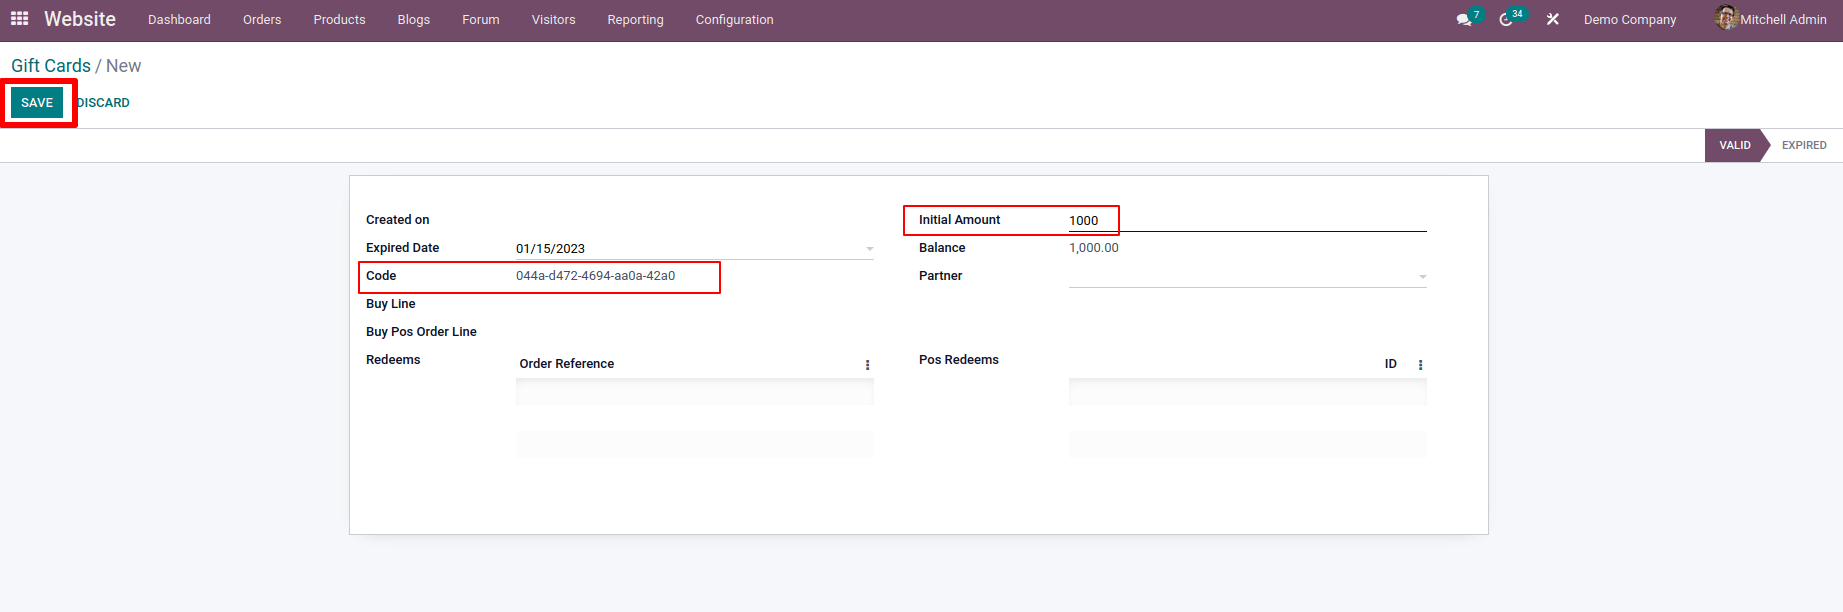Open the conversations messages icon
This screenshot has height=612, width=1843.
point(1464,20)
